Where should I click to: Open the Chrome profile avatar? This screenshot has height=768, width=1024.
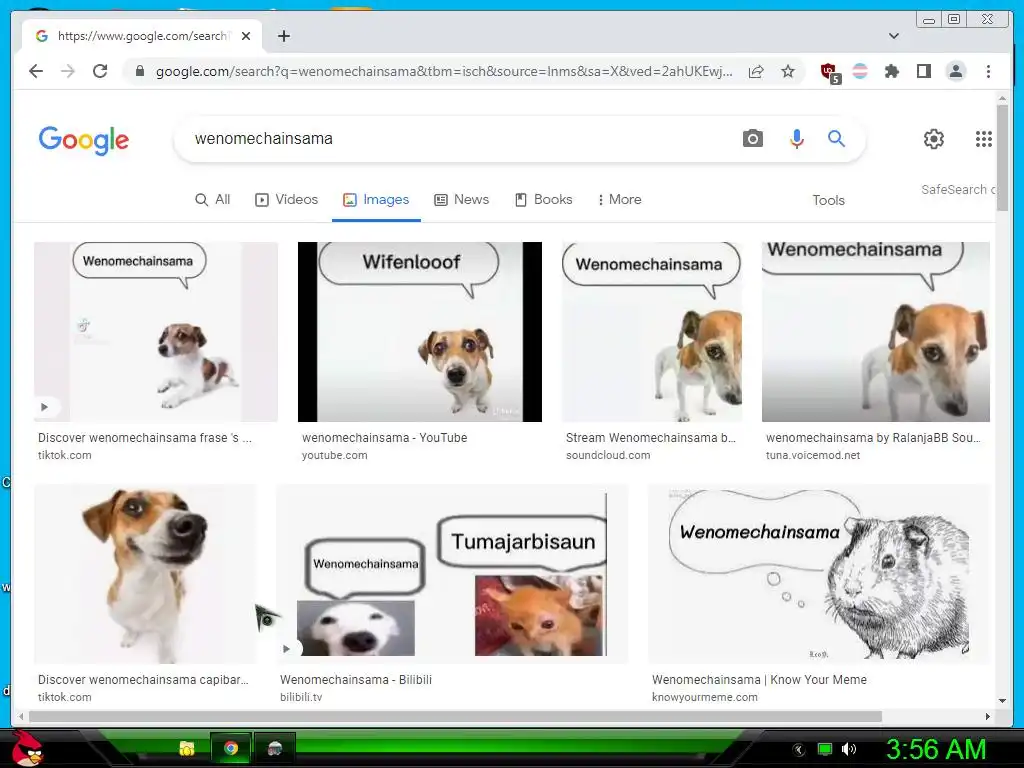(955, 71)
